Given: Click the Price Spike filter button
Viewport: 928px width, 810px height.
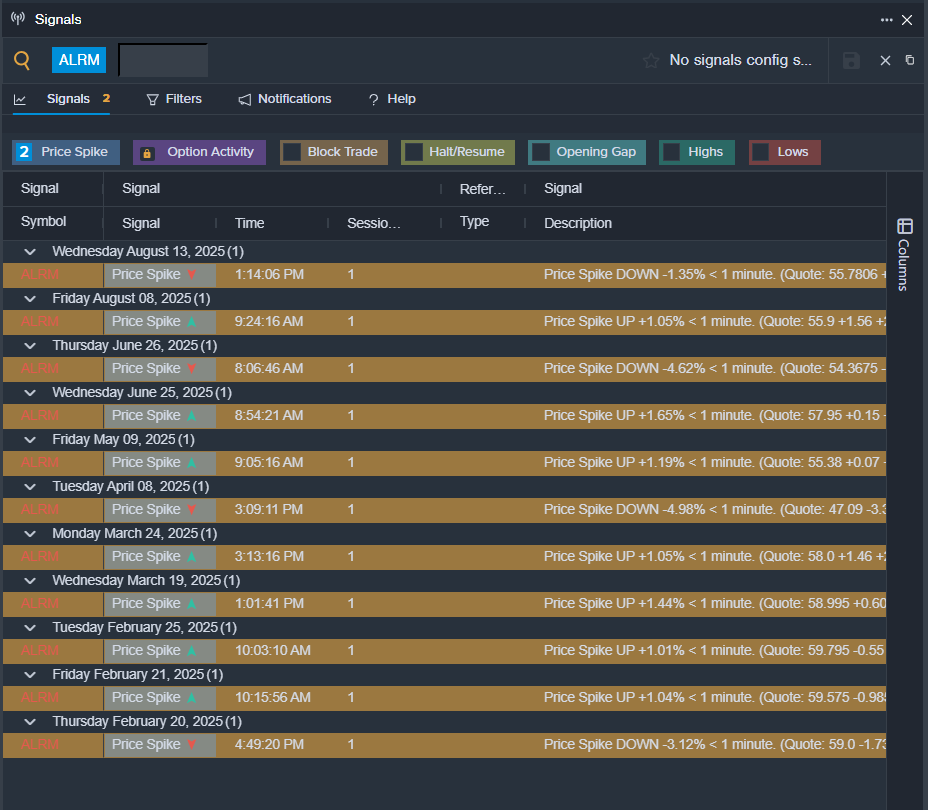Looking at the screenshot, I should tap(66, 152).
